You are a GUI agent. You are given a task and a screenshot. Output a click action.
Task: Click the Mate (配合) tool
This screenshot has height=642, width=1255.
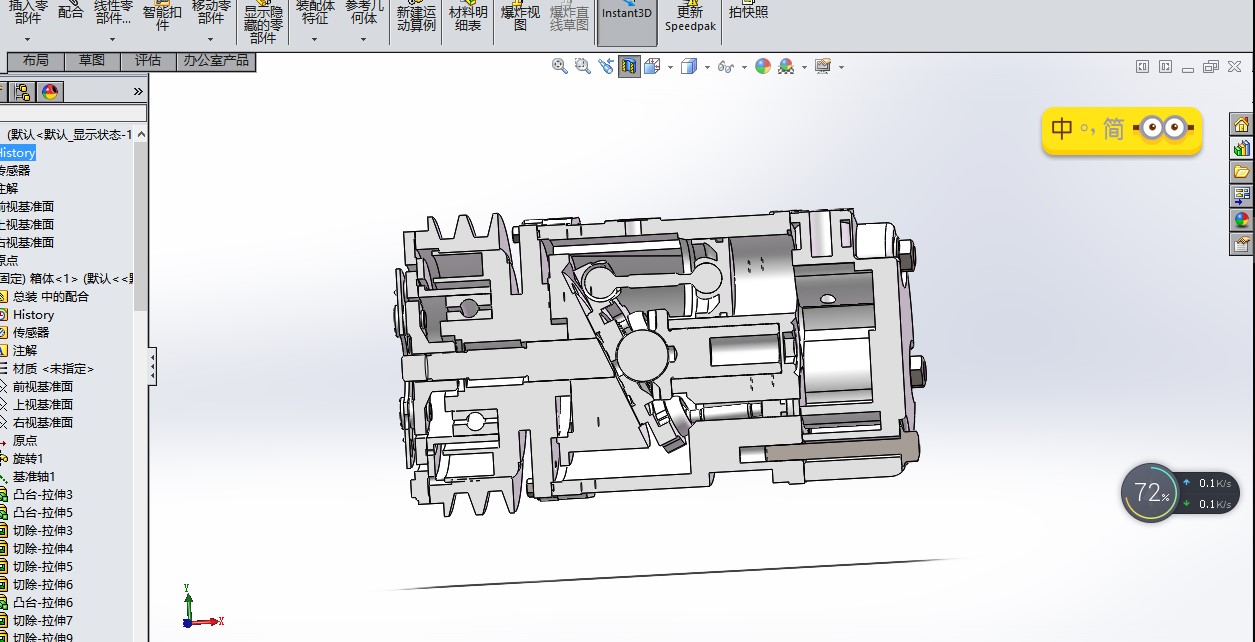71,12
